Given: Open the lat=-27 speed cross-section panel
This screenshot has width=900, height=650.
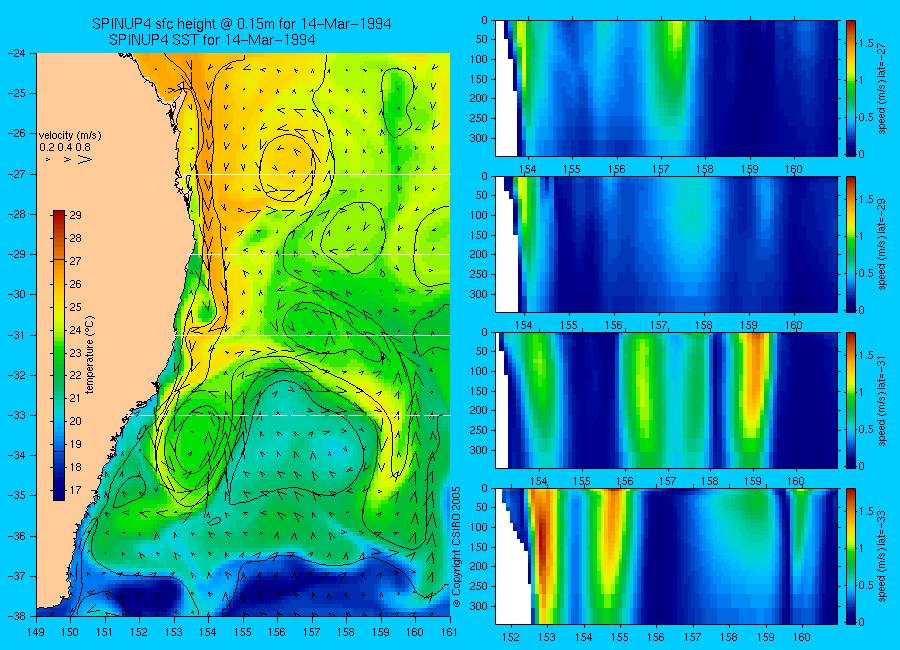Looking at the screenshot, I should [x=666, y=88].
